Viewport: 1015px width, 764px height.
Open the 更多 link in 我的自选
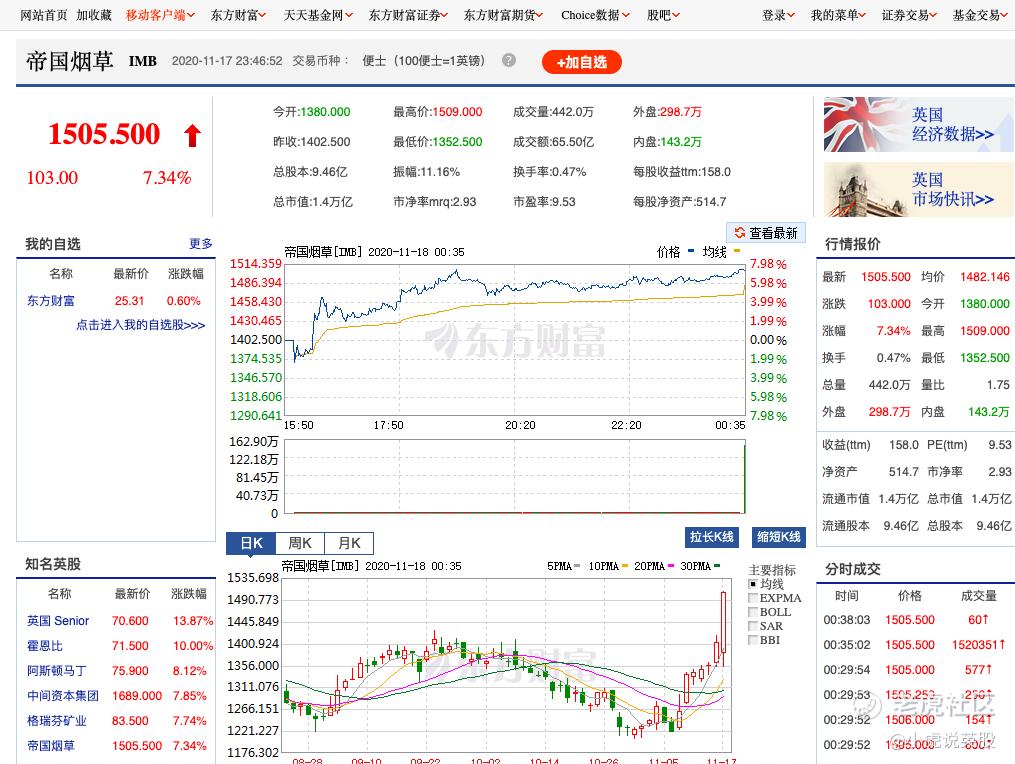[201, 243]
